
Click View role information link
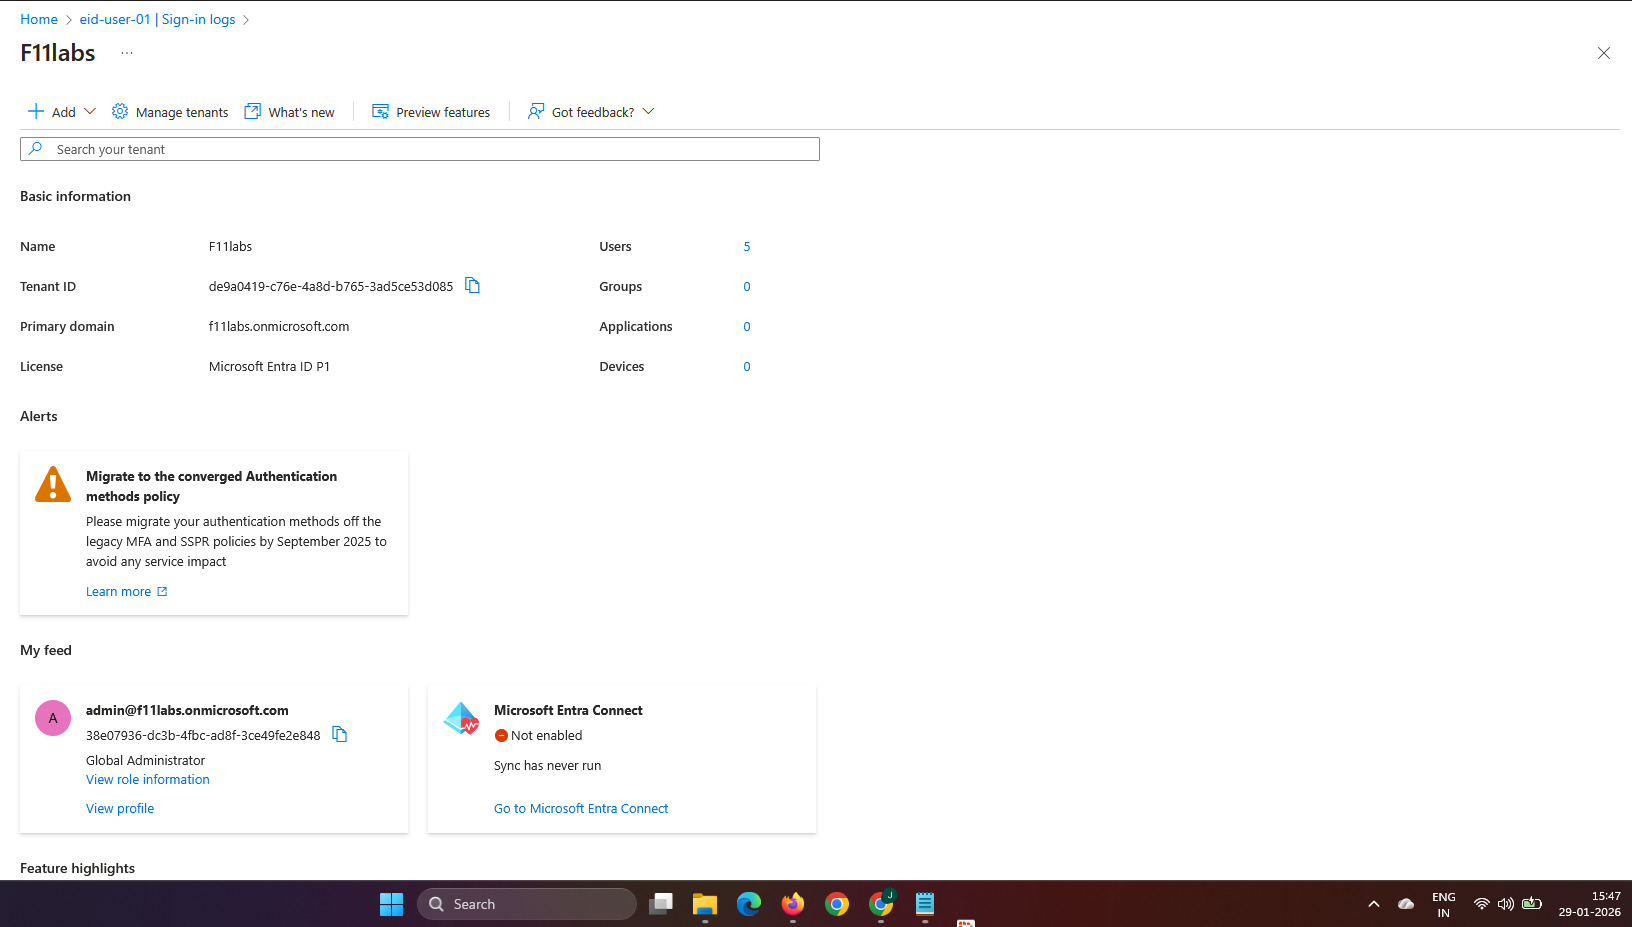(148, 780)
